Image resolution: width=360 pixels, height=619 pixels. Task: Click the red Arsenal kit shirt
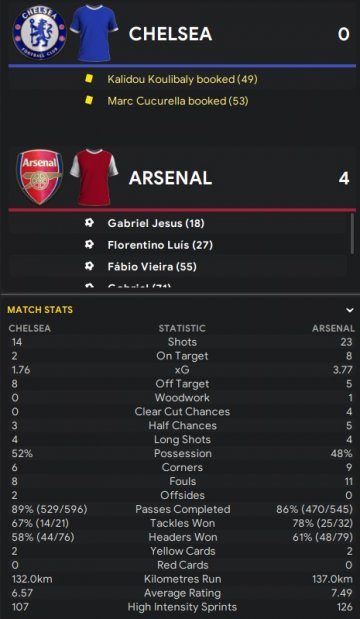pyautogui.click(x=94, y=177)
